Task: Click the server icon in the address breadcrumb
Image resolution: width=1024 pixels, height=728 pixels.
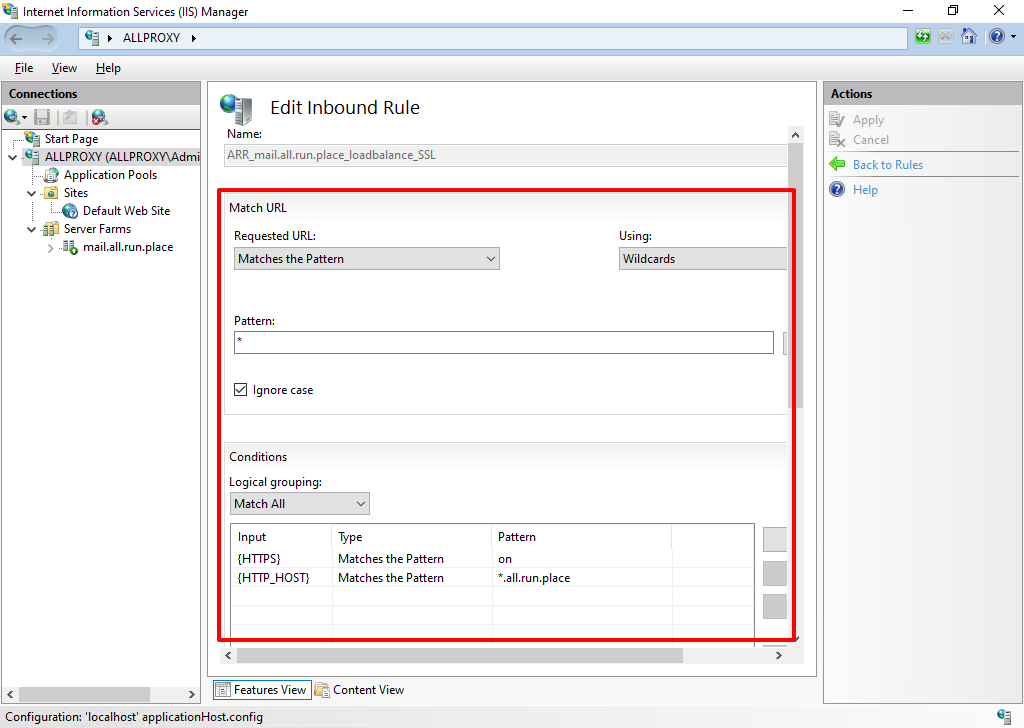Action: point(92,38)
